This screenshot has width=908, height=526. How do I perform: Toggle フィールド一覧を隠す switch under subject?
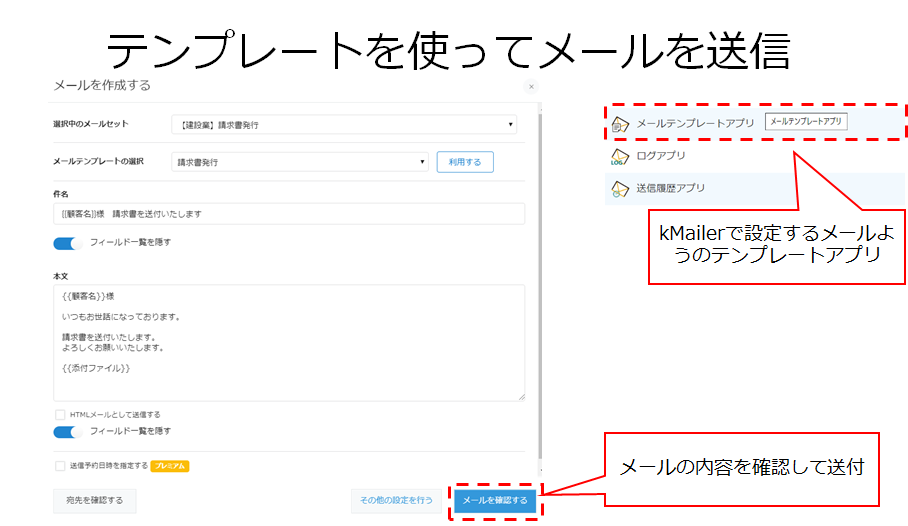[68, 243]
